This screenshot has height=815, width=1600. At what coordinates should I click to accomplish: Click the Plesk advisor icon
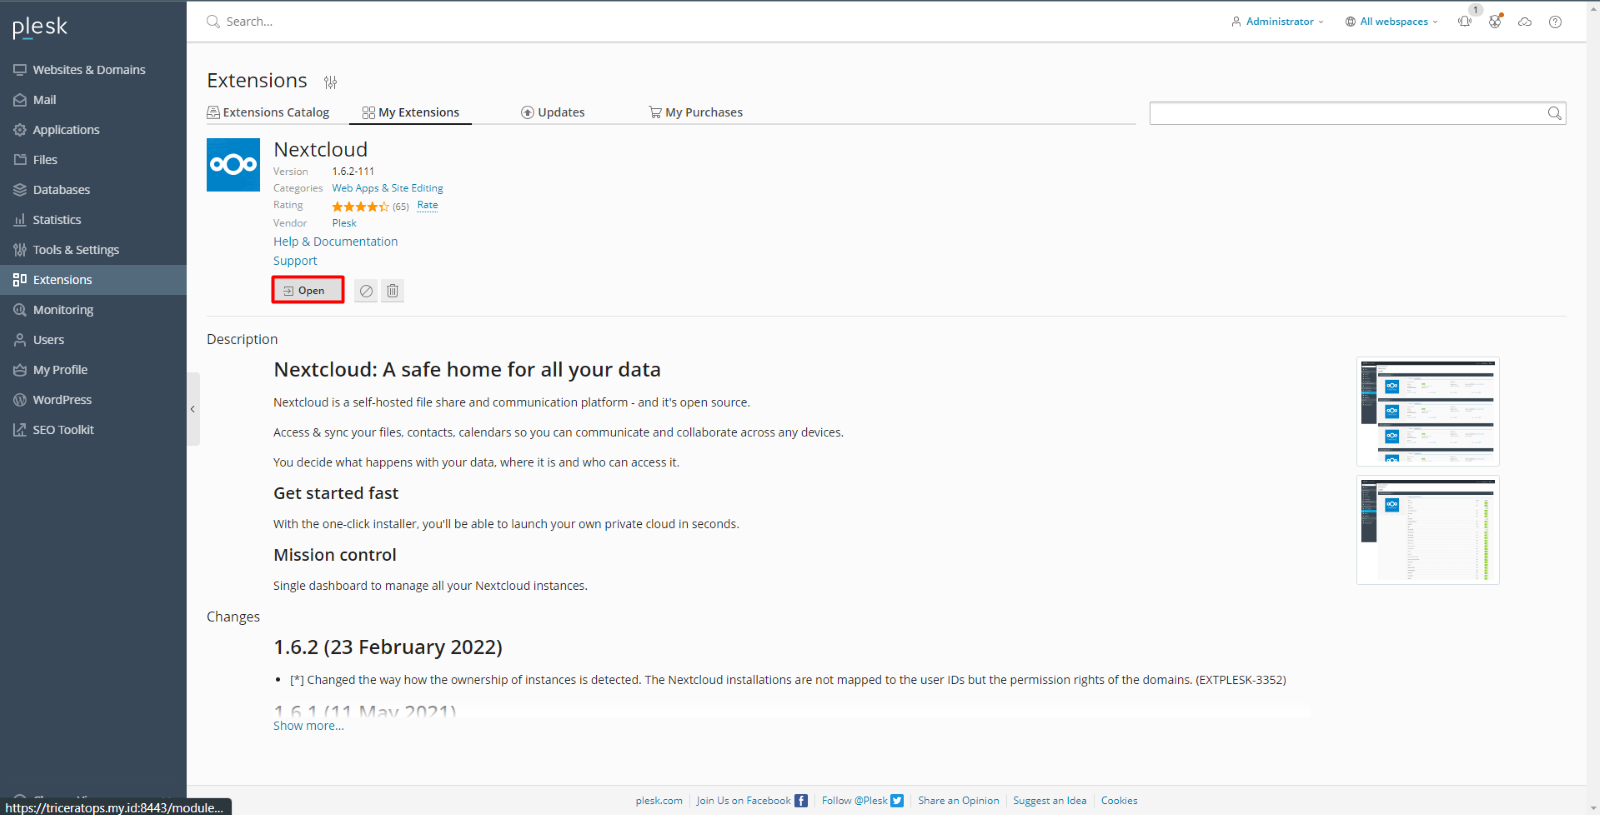pos(1495,21)
